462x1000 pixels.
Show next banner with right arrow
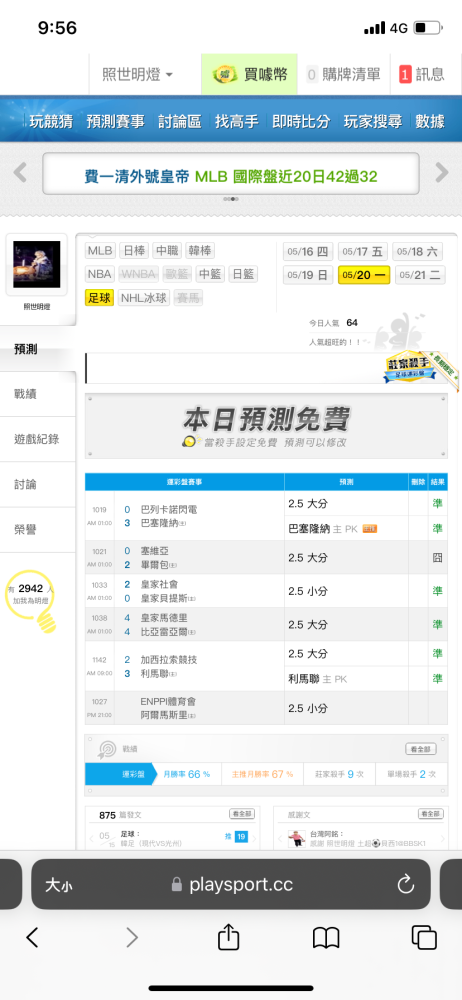(x=442, y=172)
